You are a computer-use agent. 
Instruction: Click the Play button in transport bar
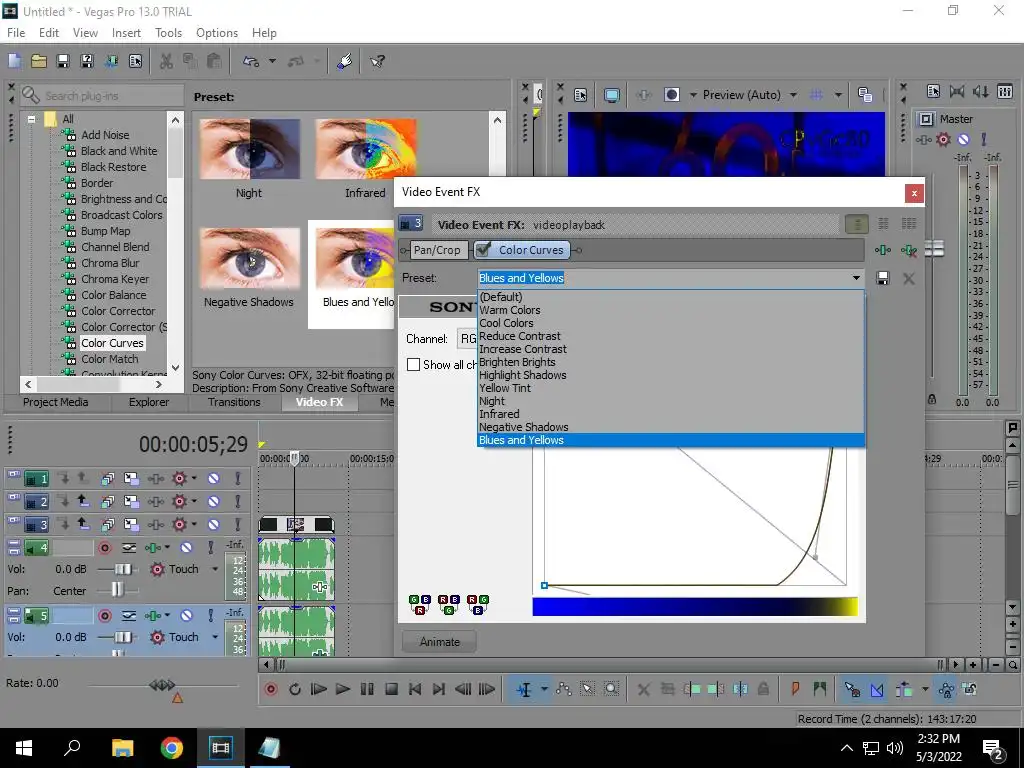click(342, 689)
